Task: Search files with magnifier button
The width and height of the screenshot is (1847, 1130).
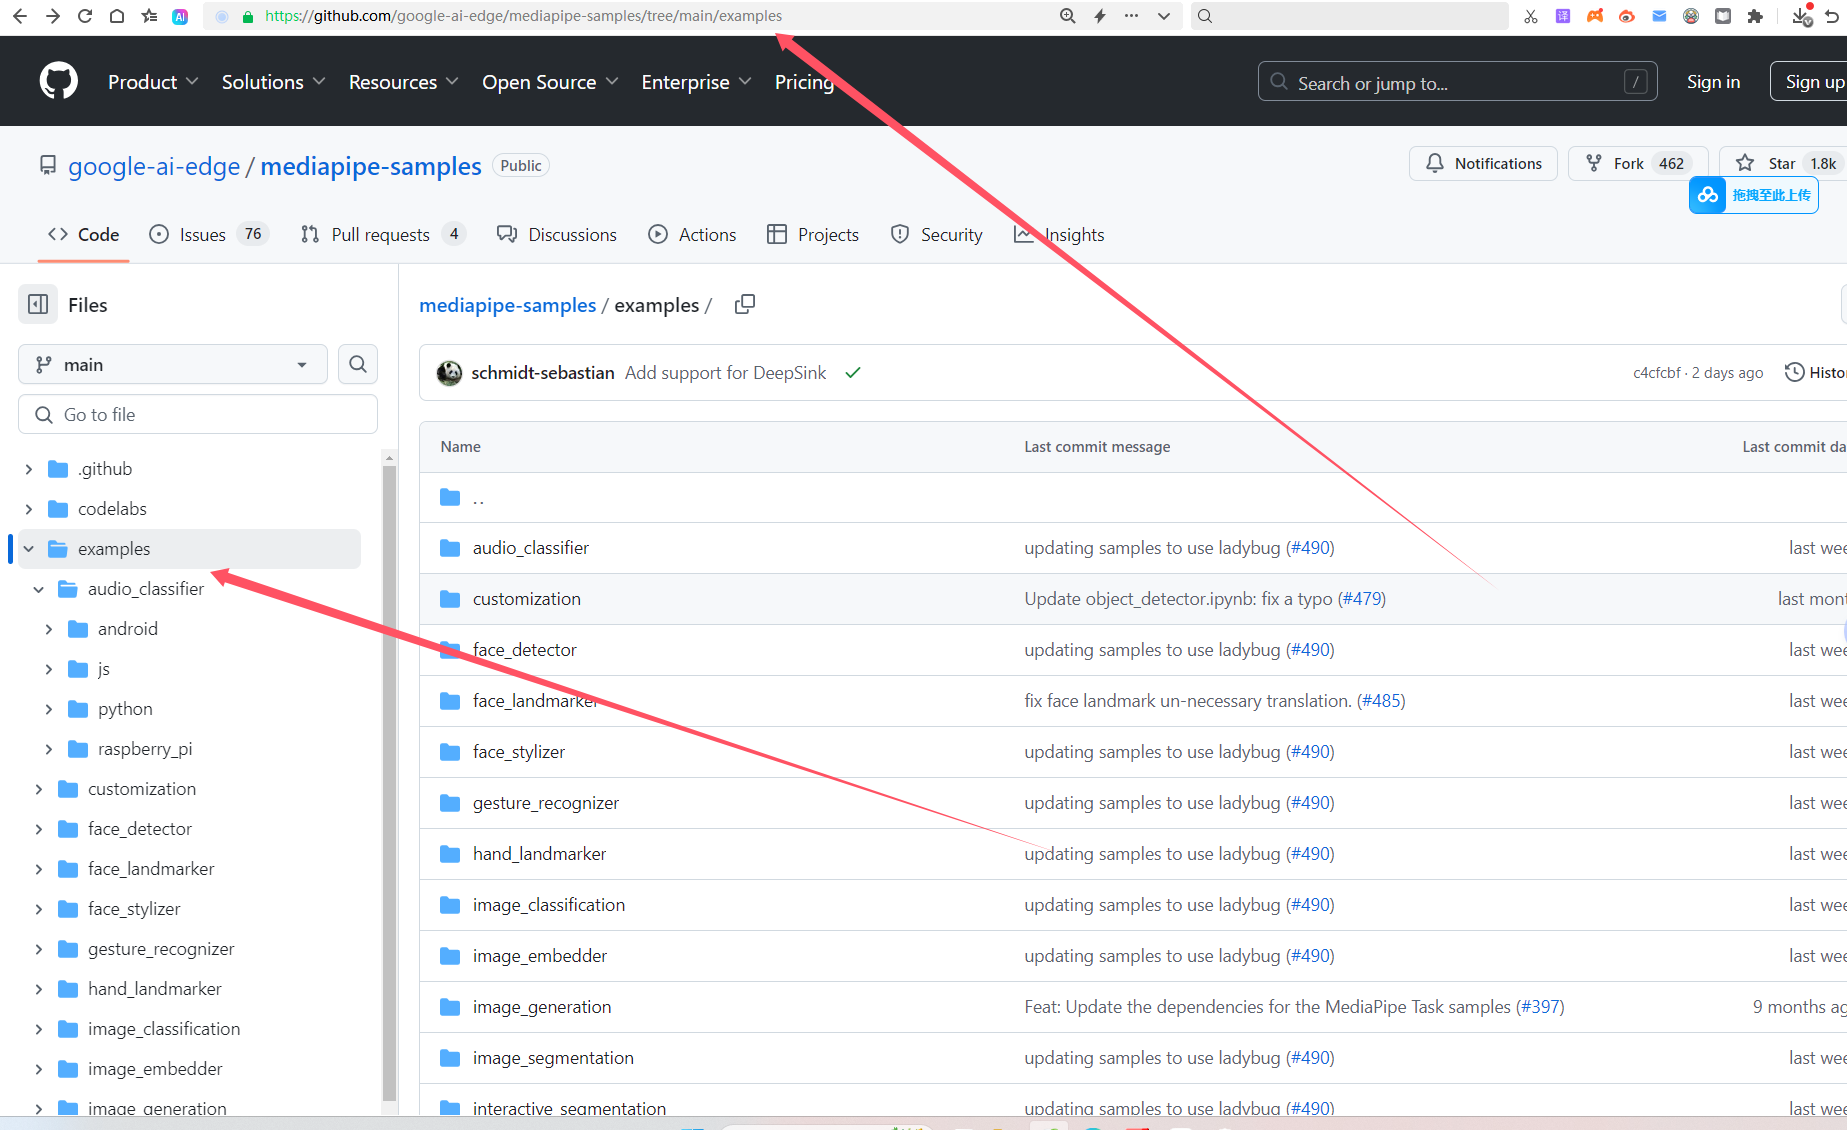Action: [358, 364]
